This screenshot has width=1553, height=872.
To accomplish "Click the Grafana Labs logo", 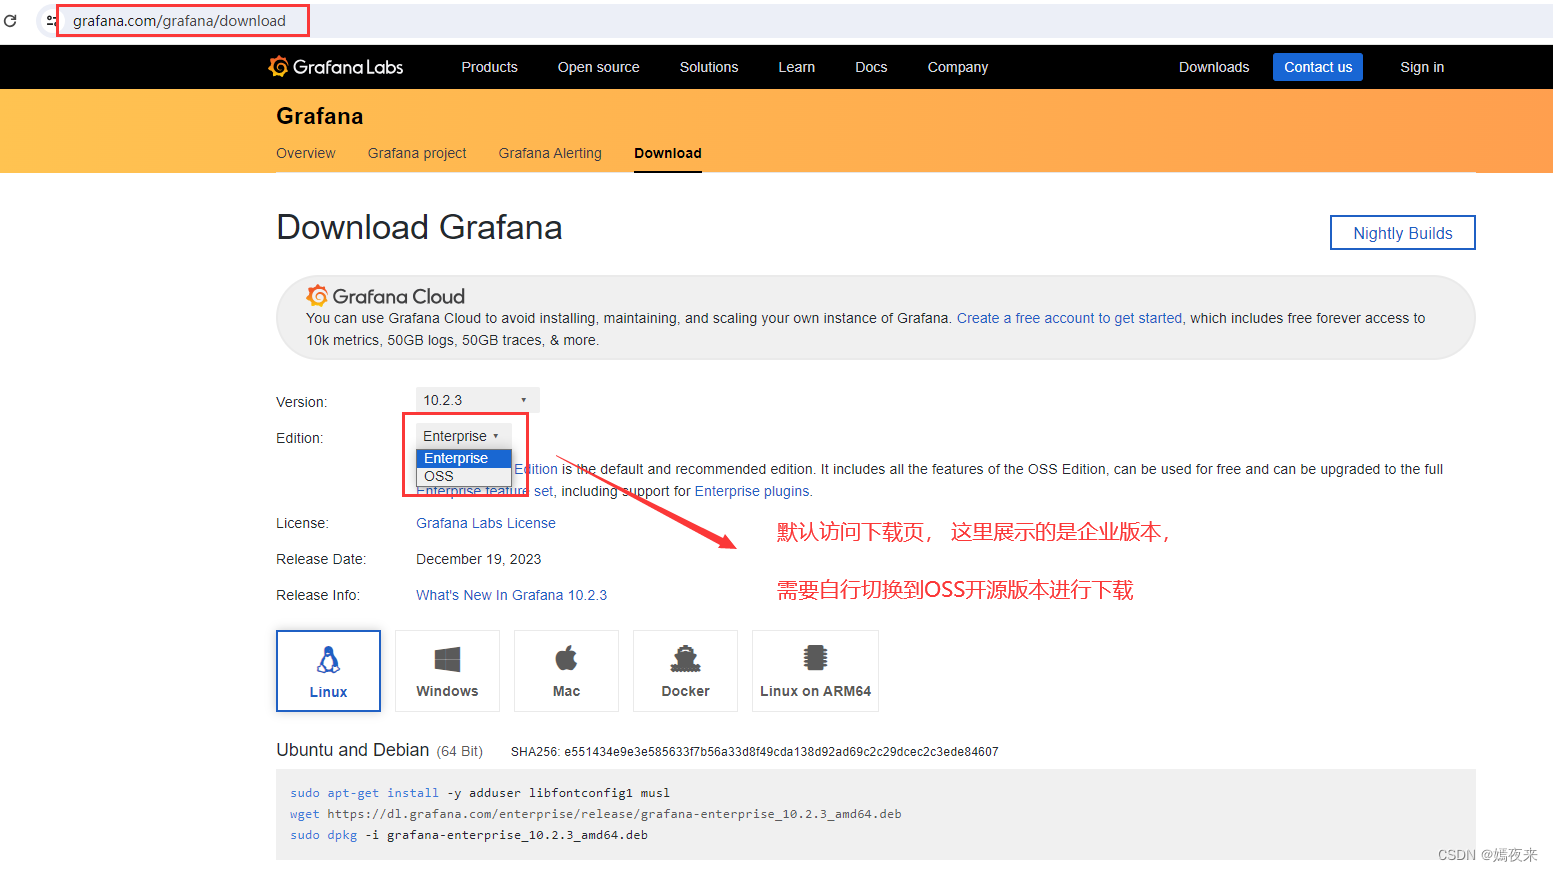I will click(x=336, y=67).
